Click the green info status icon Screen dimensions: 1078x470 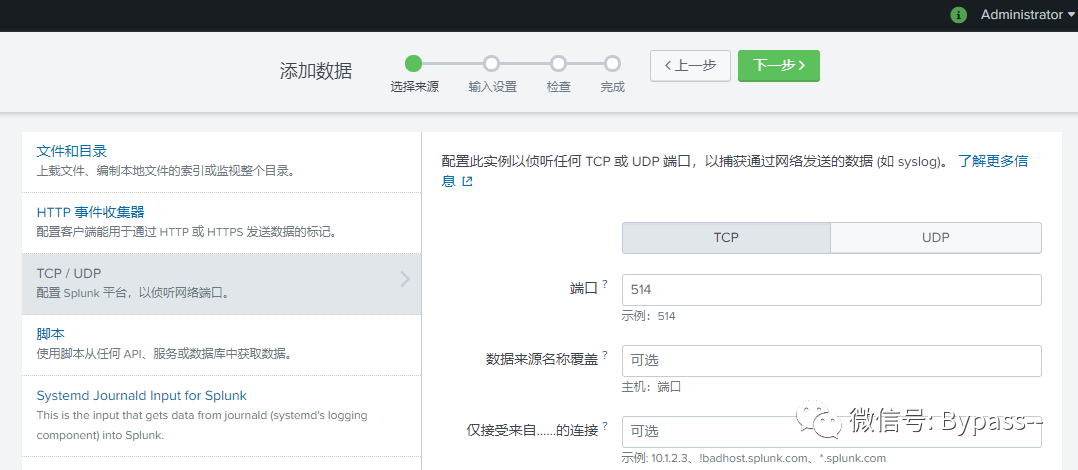(958, 15)
